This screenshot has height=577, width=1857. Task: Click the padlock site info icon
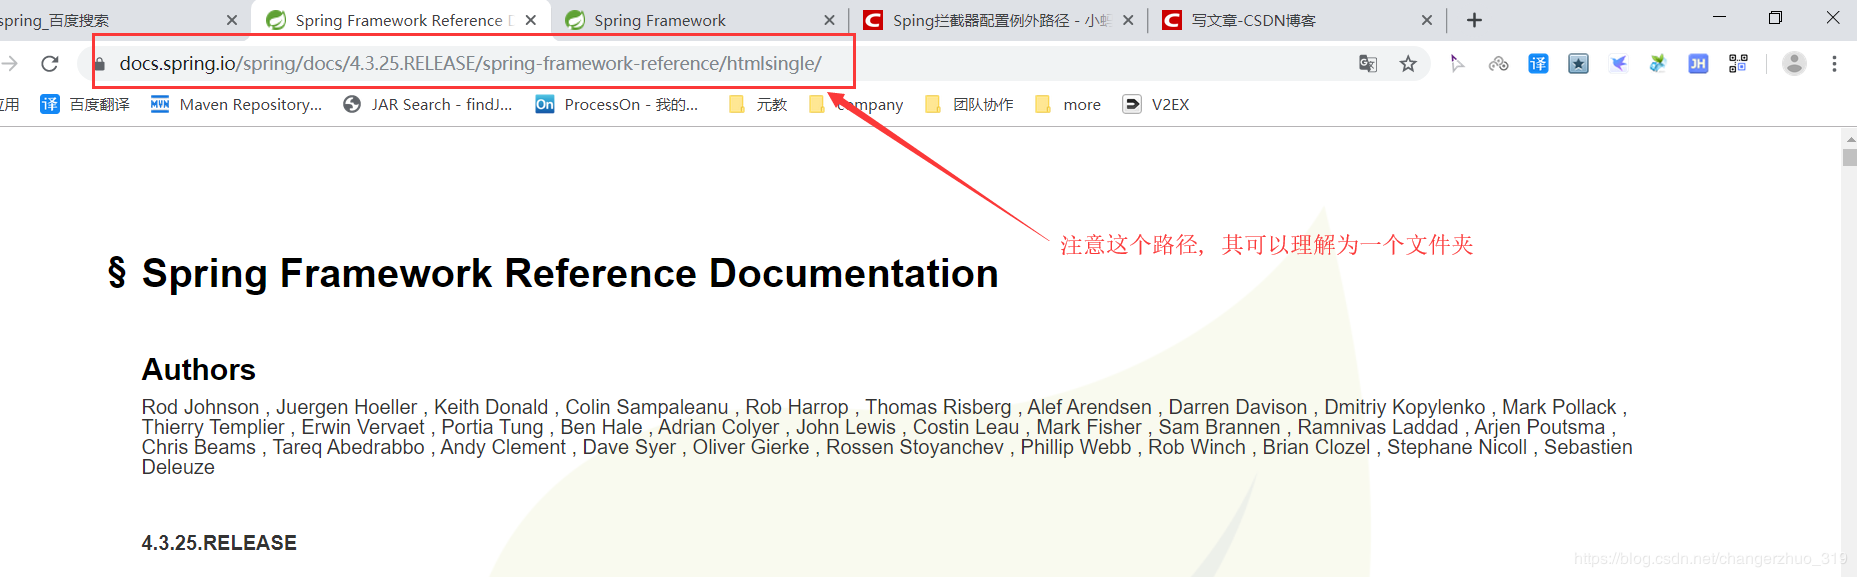tap(99, 64)
